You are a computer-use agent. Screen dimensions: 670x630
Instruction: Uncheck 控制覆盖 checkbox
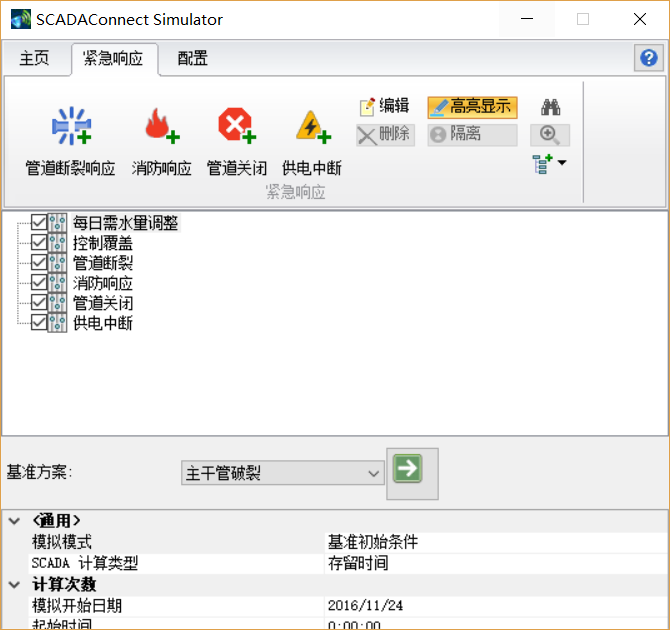tap(39, 243)
